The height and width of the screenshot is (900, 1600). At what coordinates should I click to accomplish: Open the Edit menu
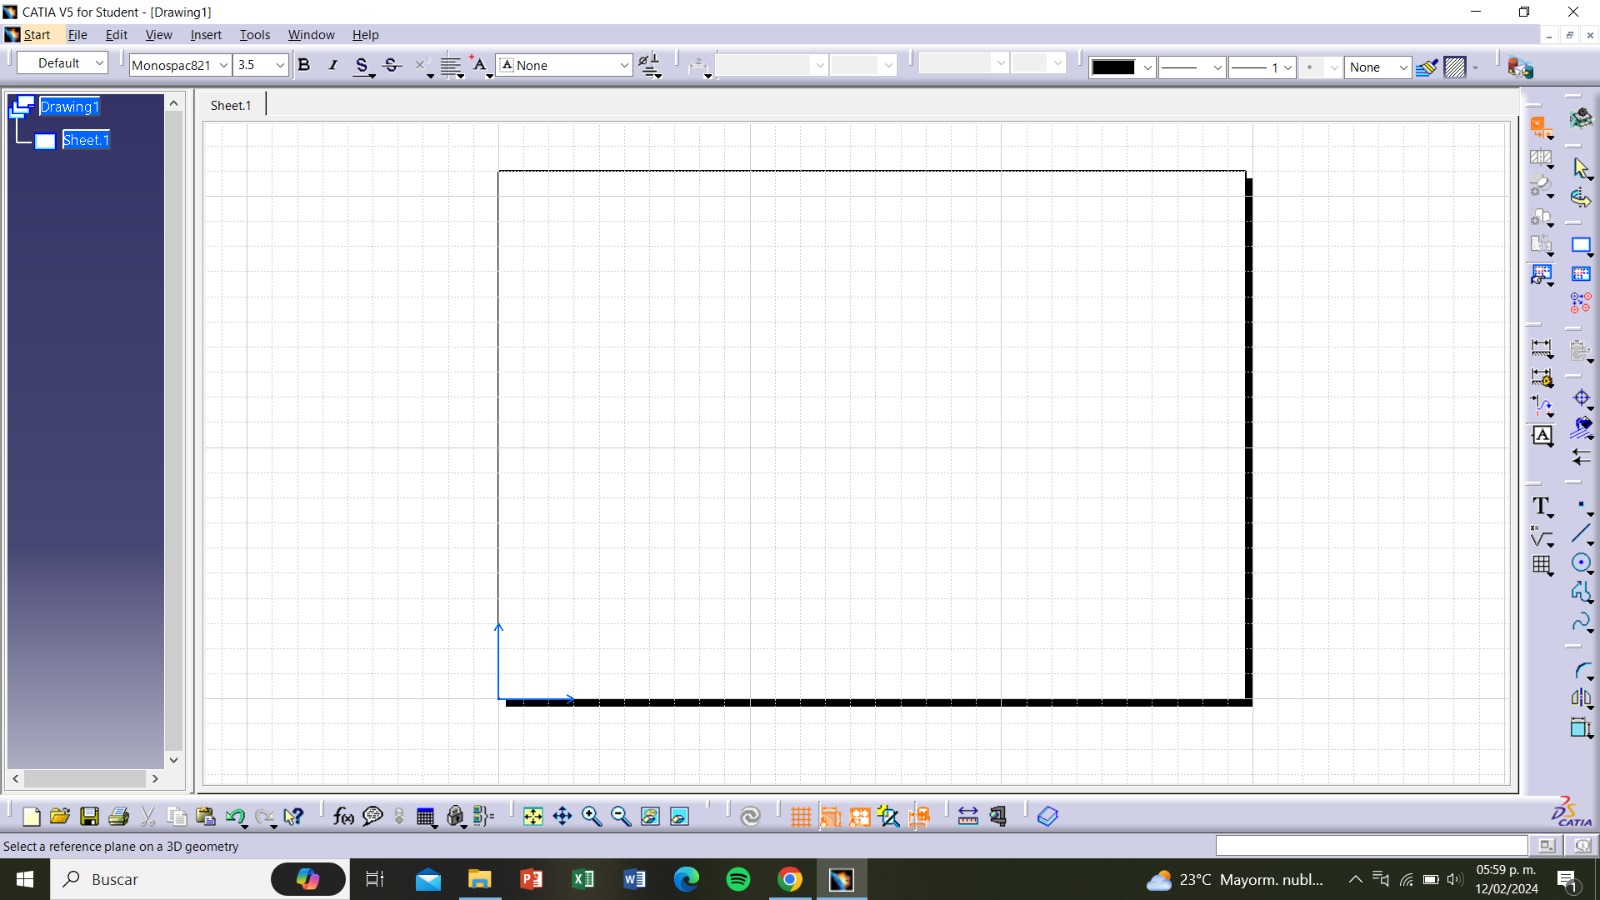(116, 35)
